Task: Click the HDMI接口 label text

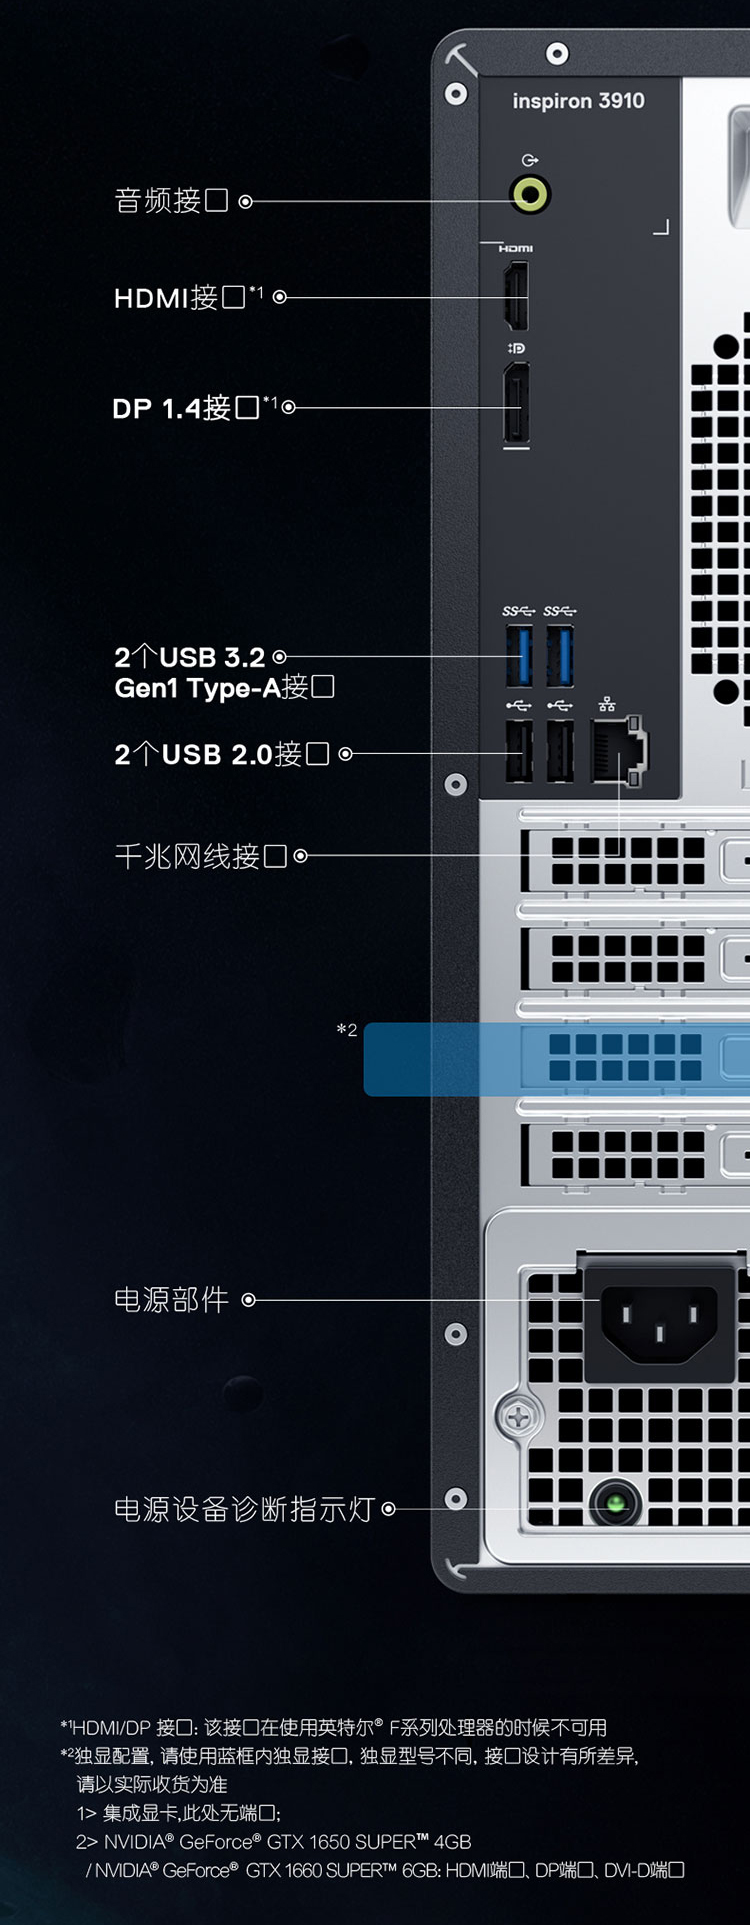Action: click(x=179, y=298)
